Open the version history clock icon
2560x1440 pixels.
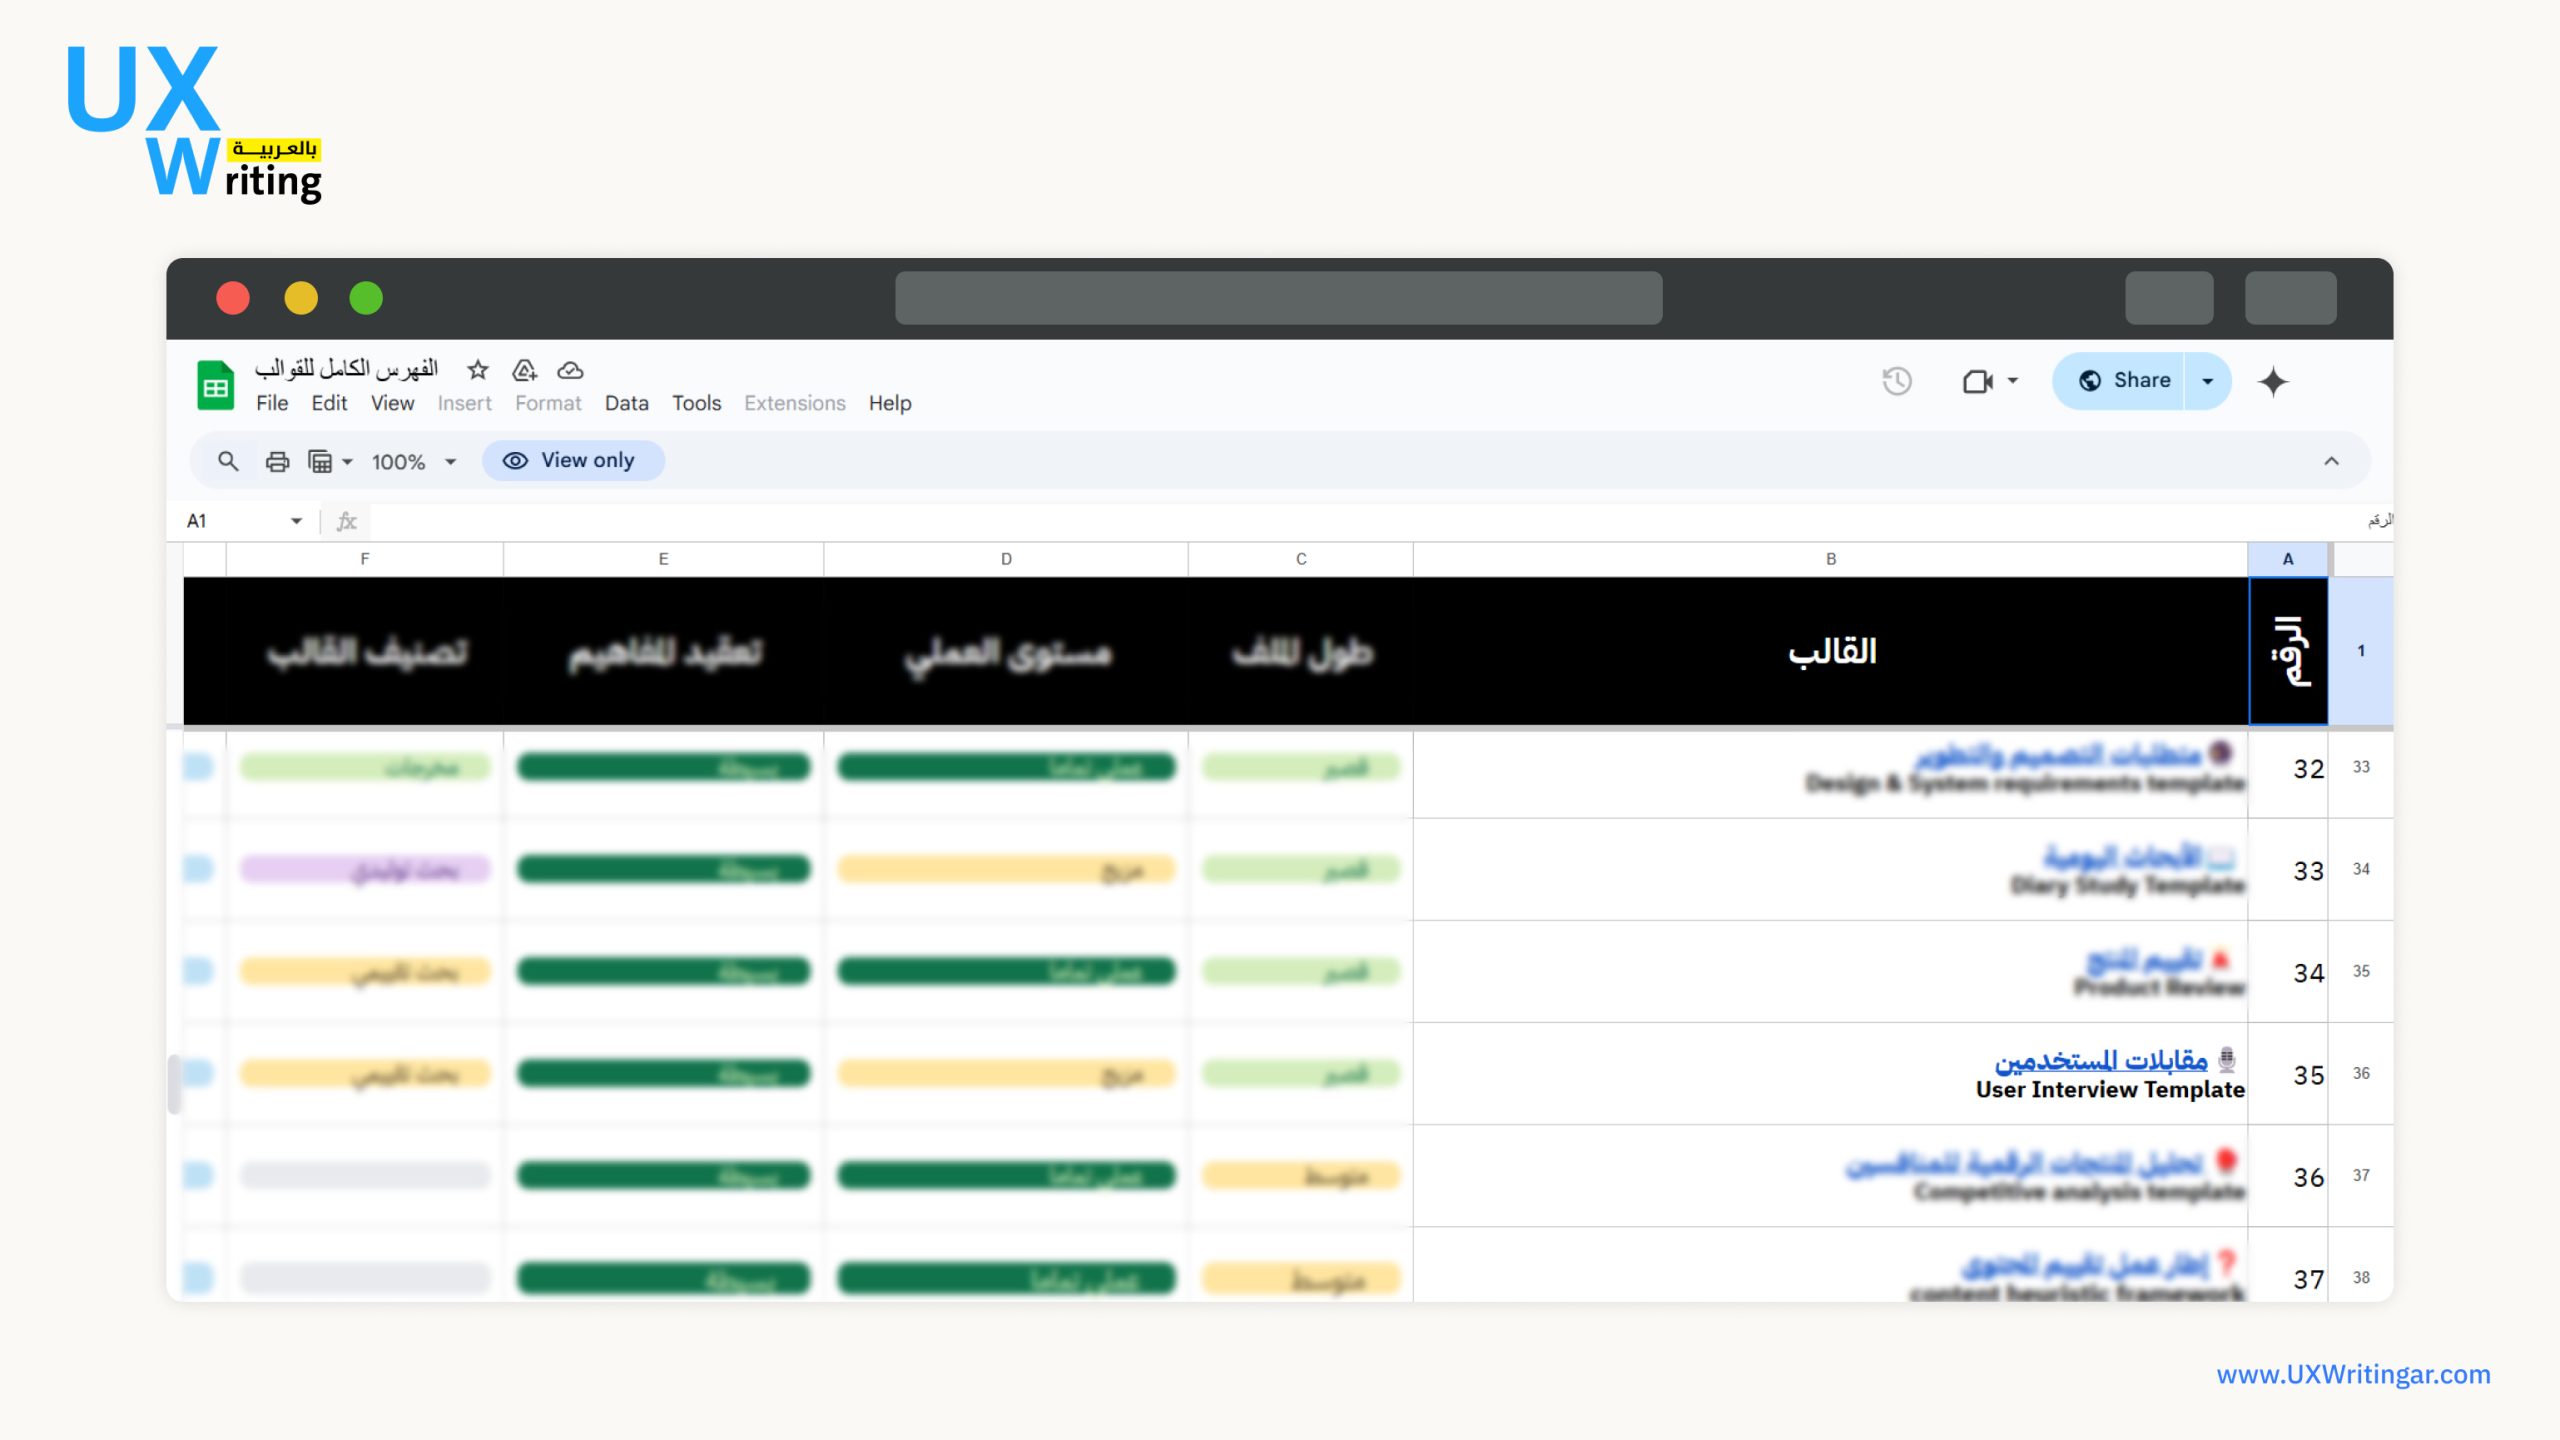pyautogui.click(x=1897, y=381)
